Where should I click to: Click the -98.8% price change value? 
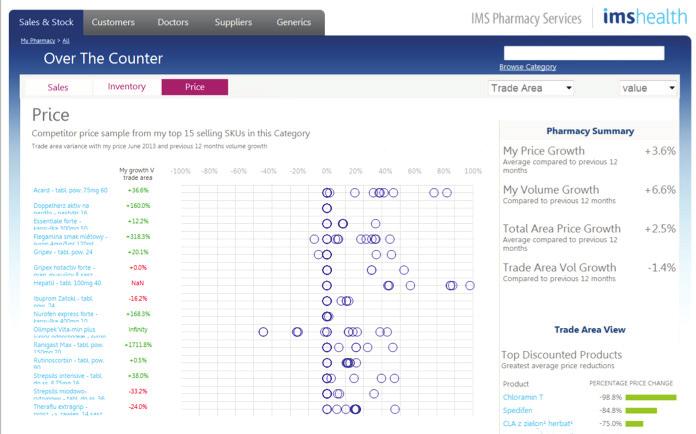(611, 398)
